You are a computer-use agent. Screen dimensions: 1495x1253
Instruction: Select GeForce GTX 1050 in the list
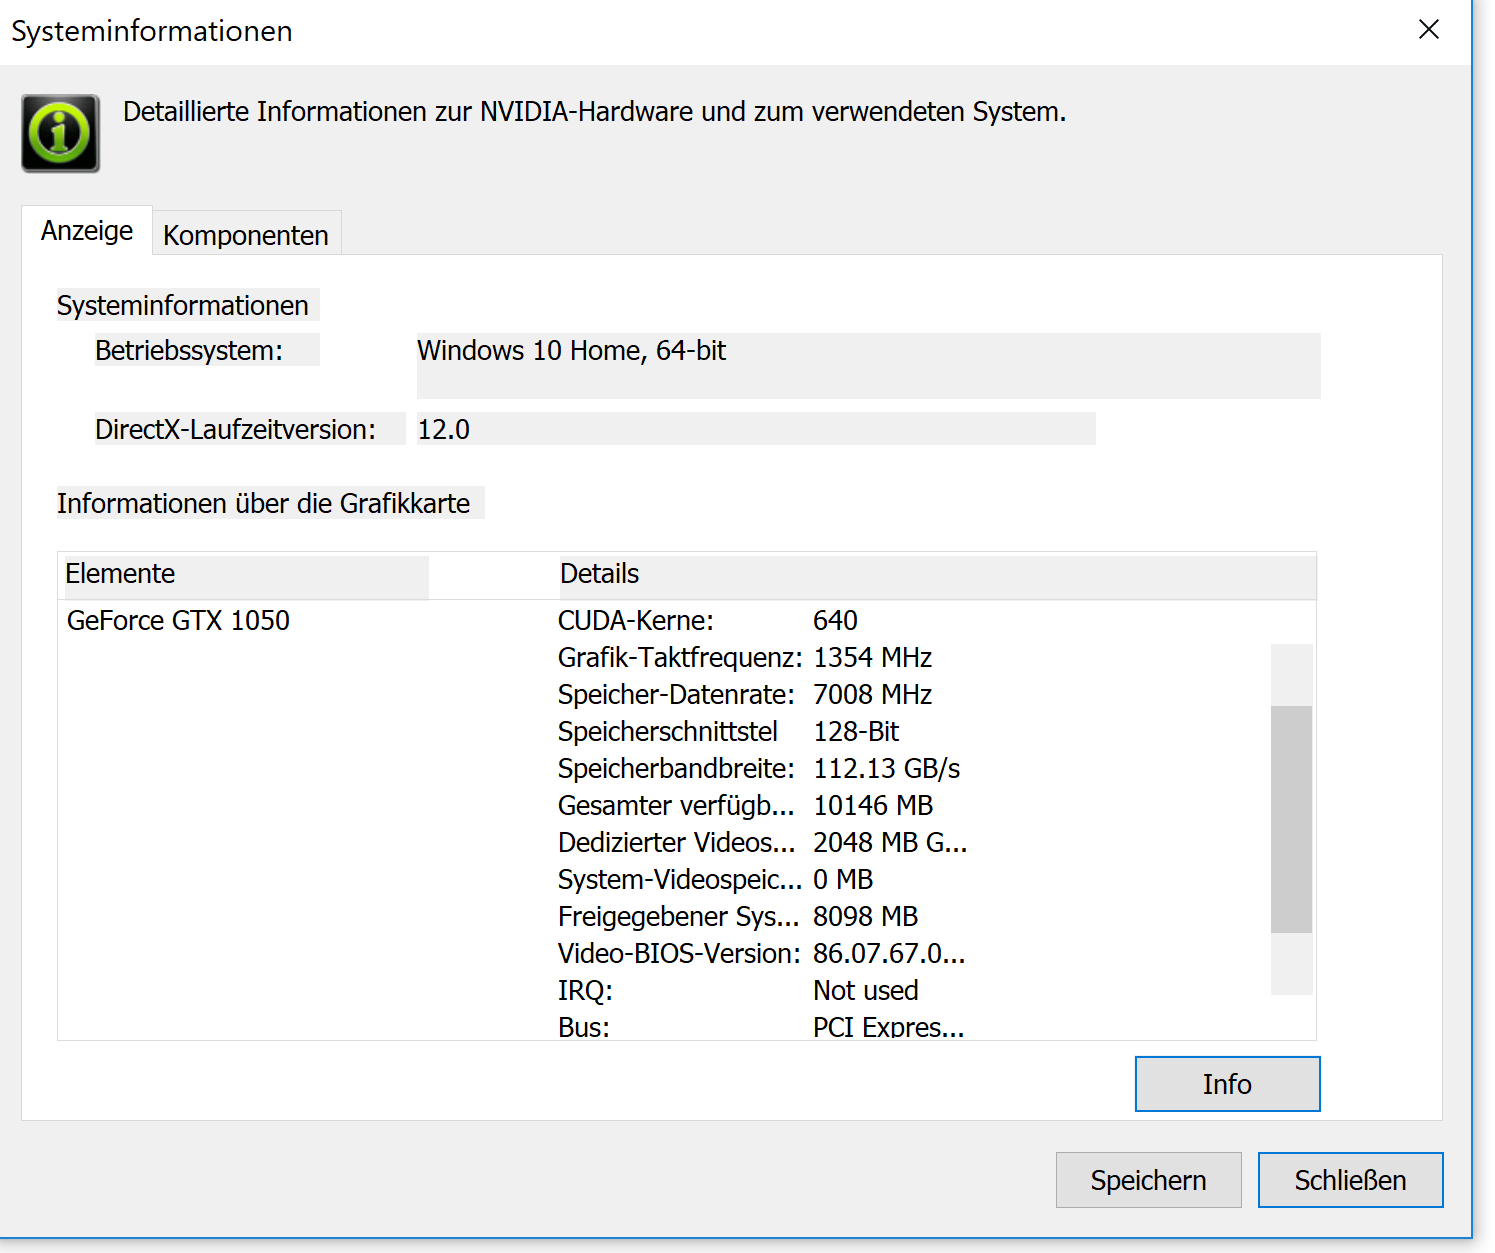pyautogui.click(x=178, y=621)
